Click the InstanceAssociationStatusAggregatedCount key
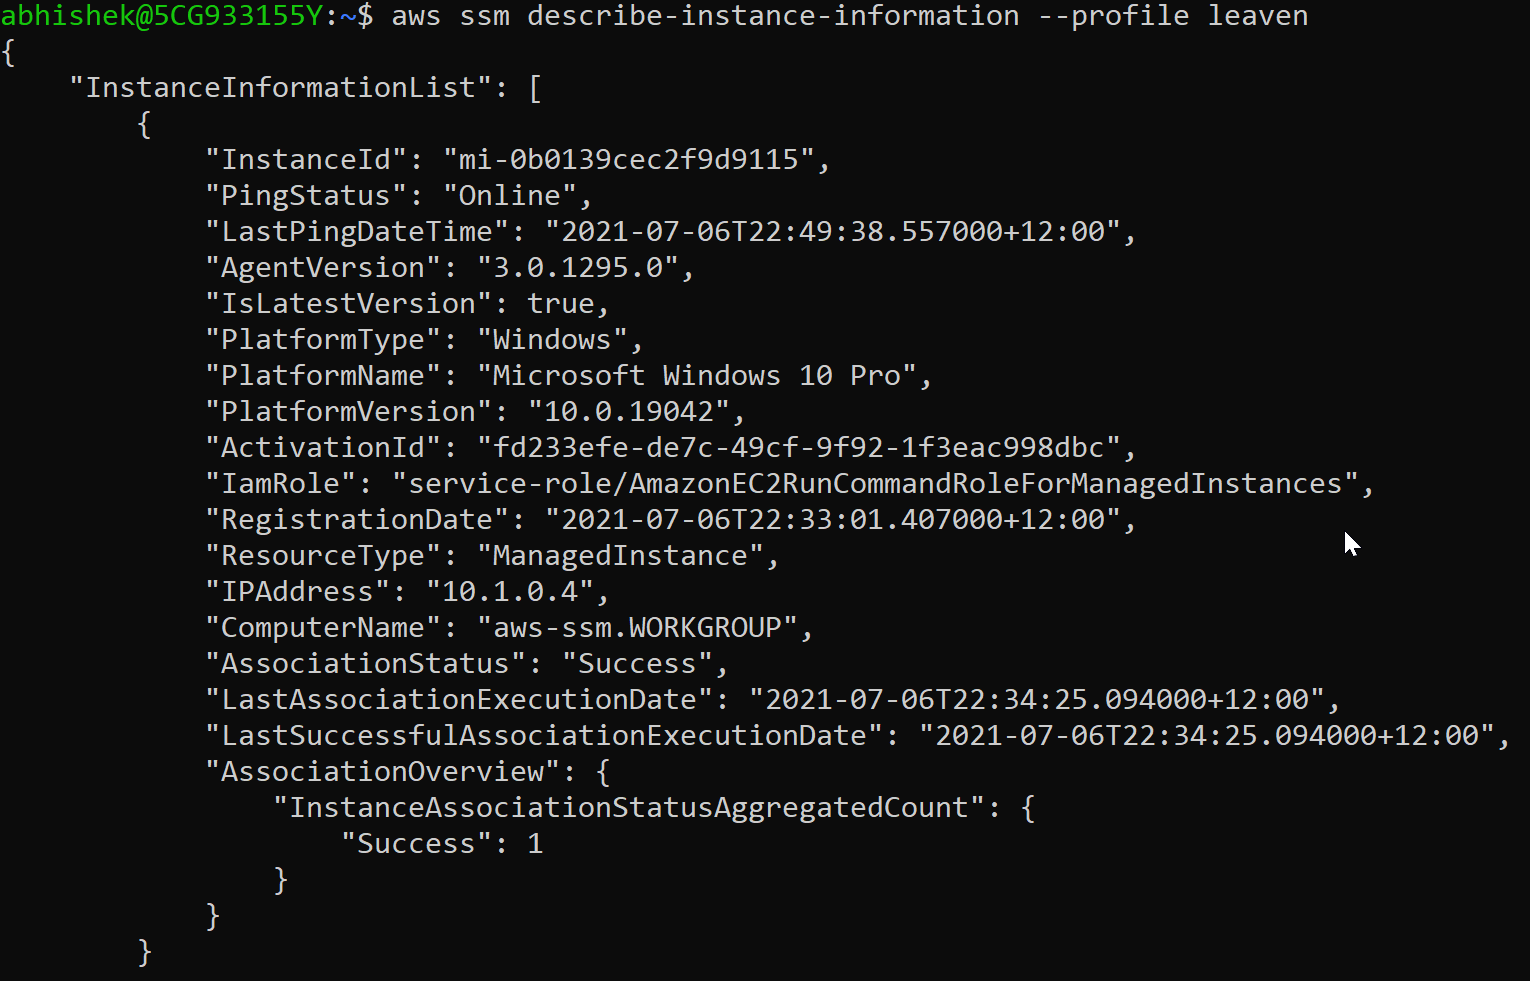The width and height of the screenshot is (1530, 981). point(628,808)
